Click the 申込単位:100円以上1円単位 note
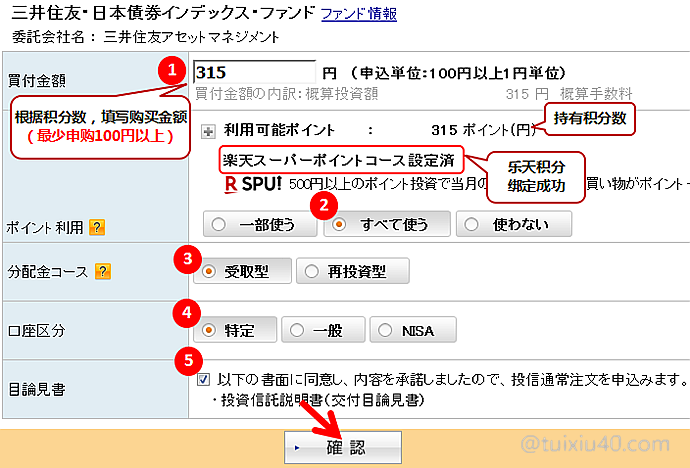The height and width of the screenshot is (468, 690). 458,73
